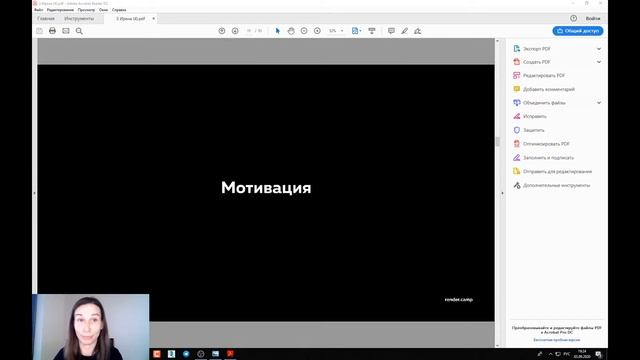Image resolution: width=640 pixels, height=360 pixels.
Task: Click Дополнительные инструменты icon
Action: (517, 185)
